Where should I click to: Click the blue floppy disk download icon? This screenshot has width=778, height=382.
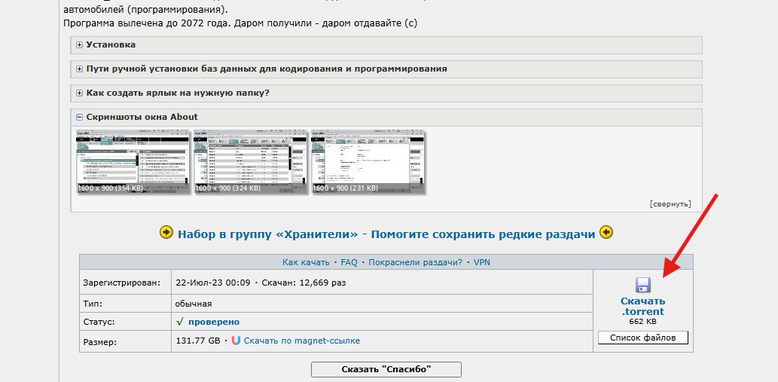(x=643, y=285)
